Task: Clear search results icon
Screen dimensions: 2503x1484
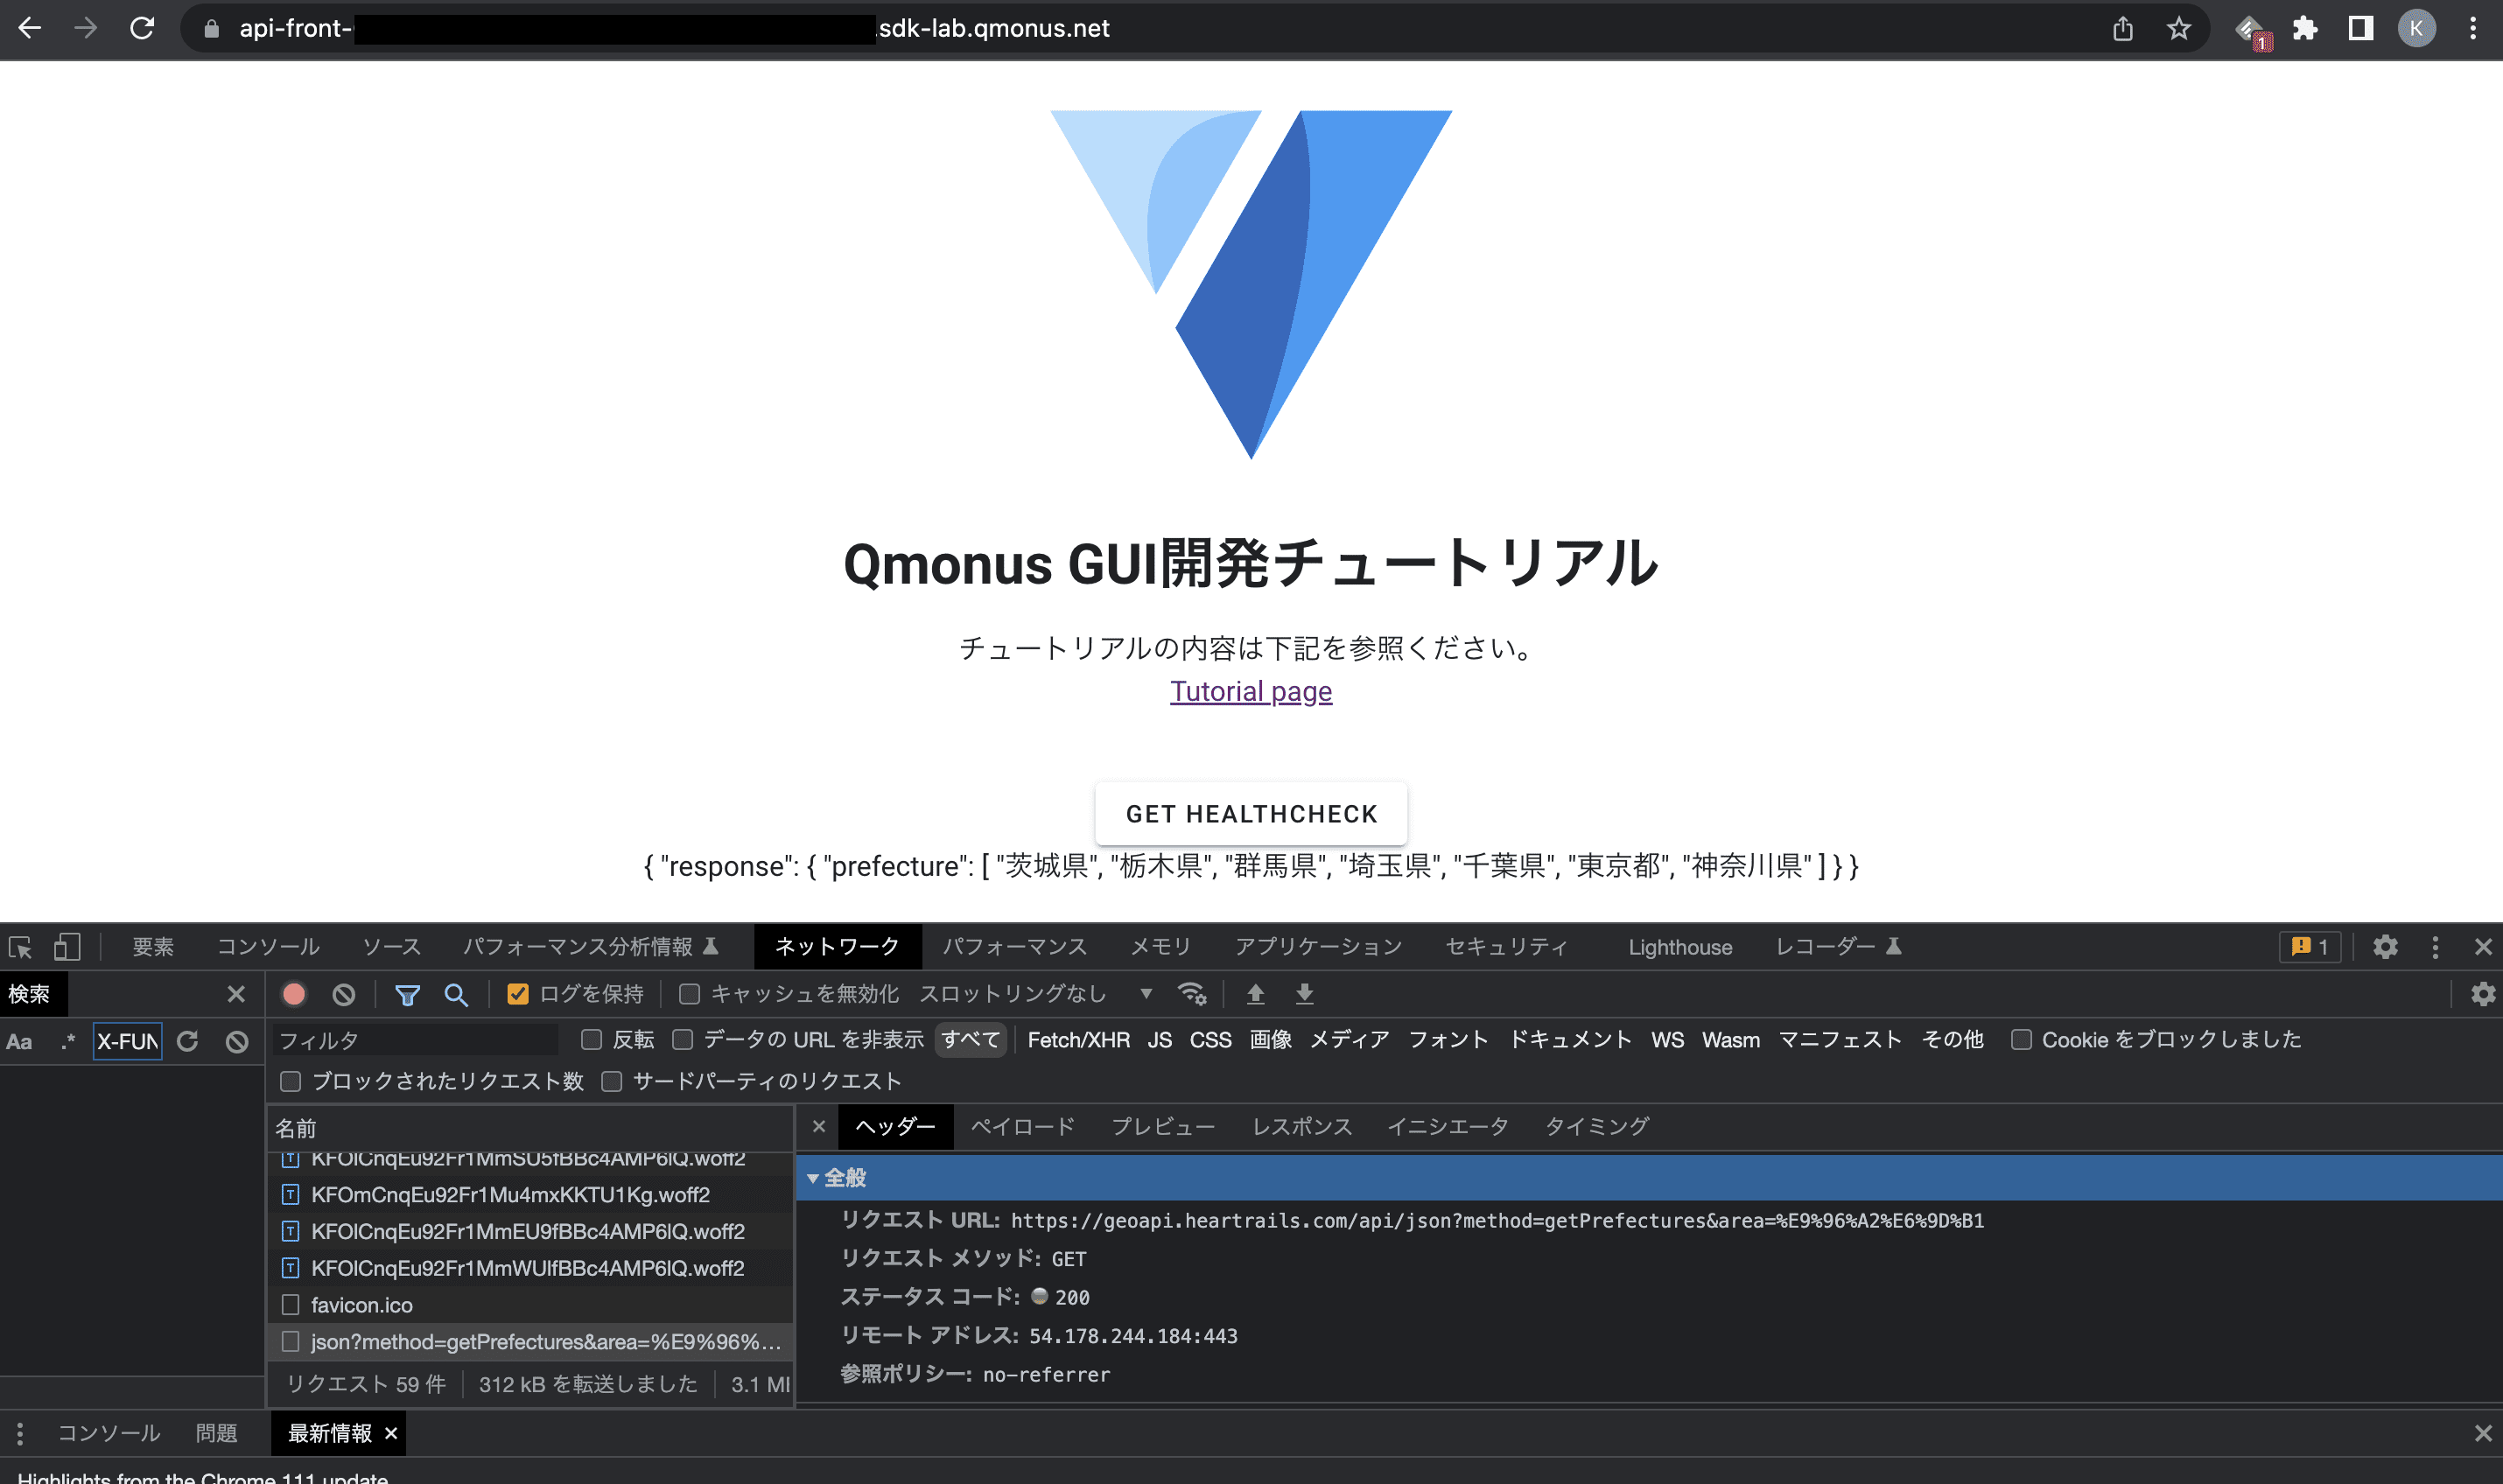Action: pos(237,1041)
